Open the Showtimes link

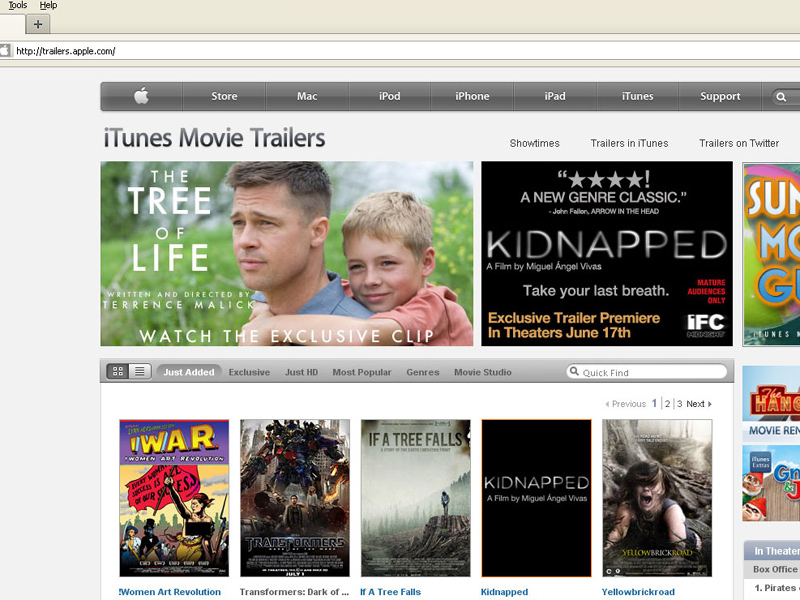point(535,143)
